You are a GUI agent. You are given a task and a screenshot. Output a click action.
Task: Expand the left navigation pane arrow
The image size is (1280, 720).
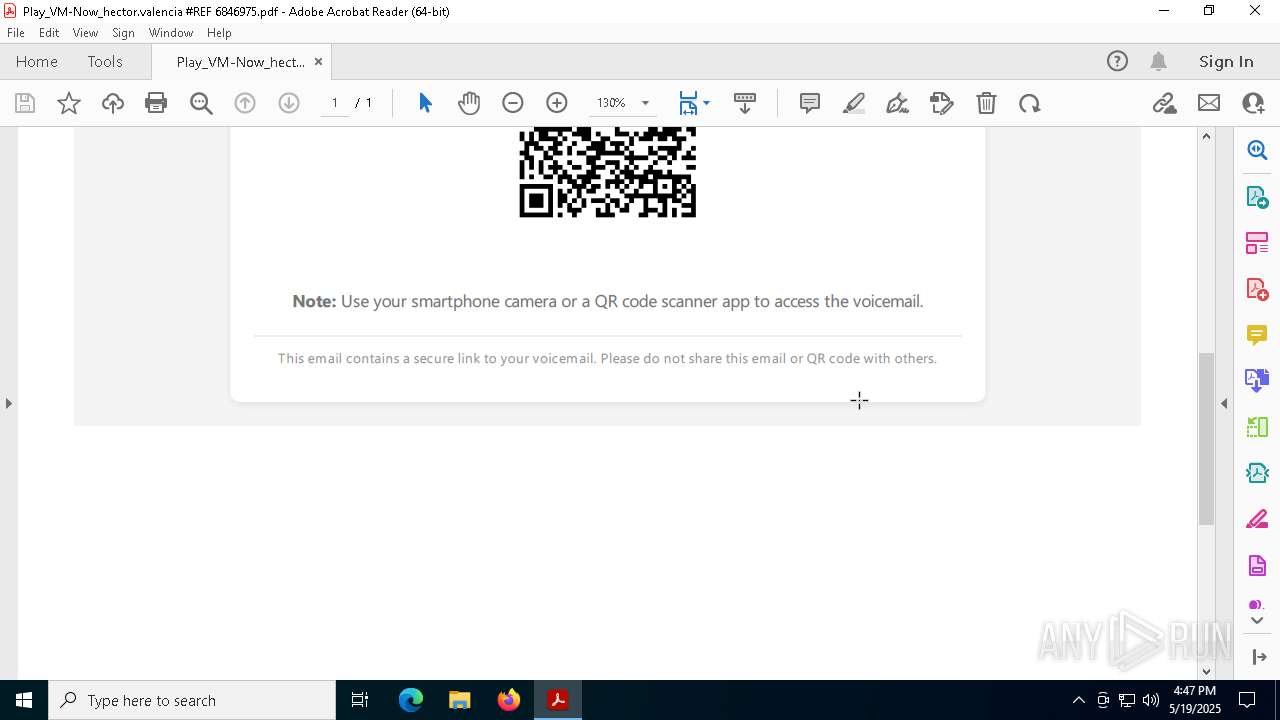[8, 403]
